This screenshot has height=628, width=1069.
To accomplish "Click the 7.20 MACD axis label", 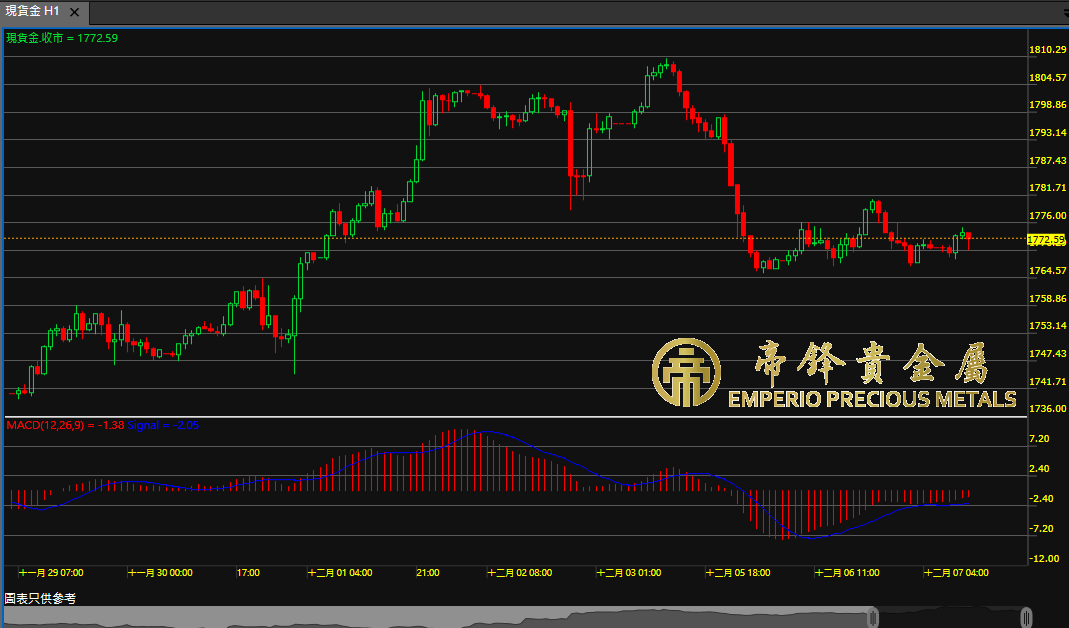I will point(1039,439).
